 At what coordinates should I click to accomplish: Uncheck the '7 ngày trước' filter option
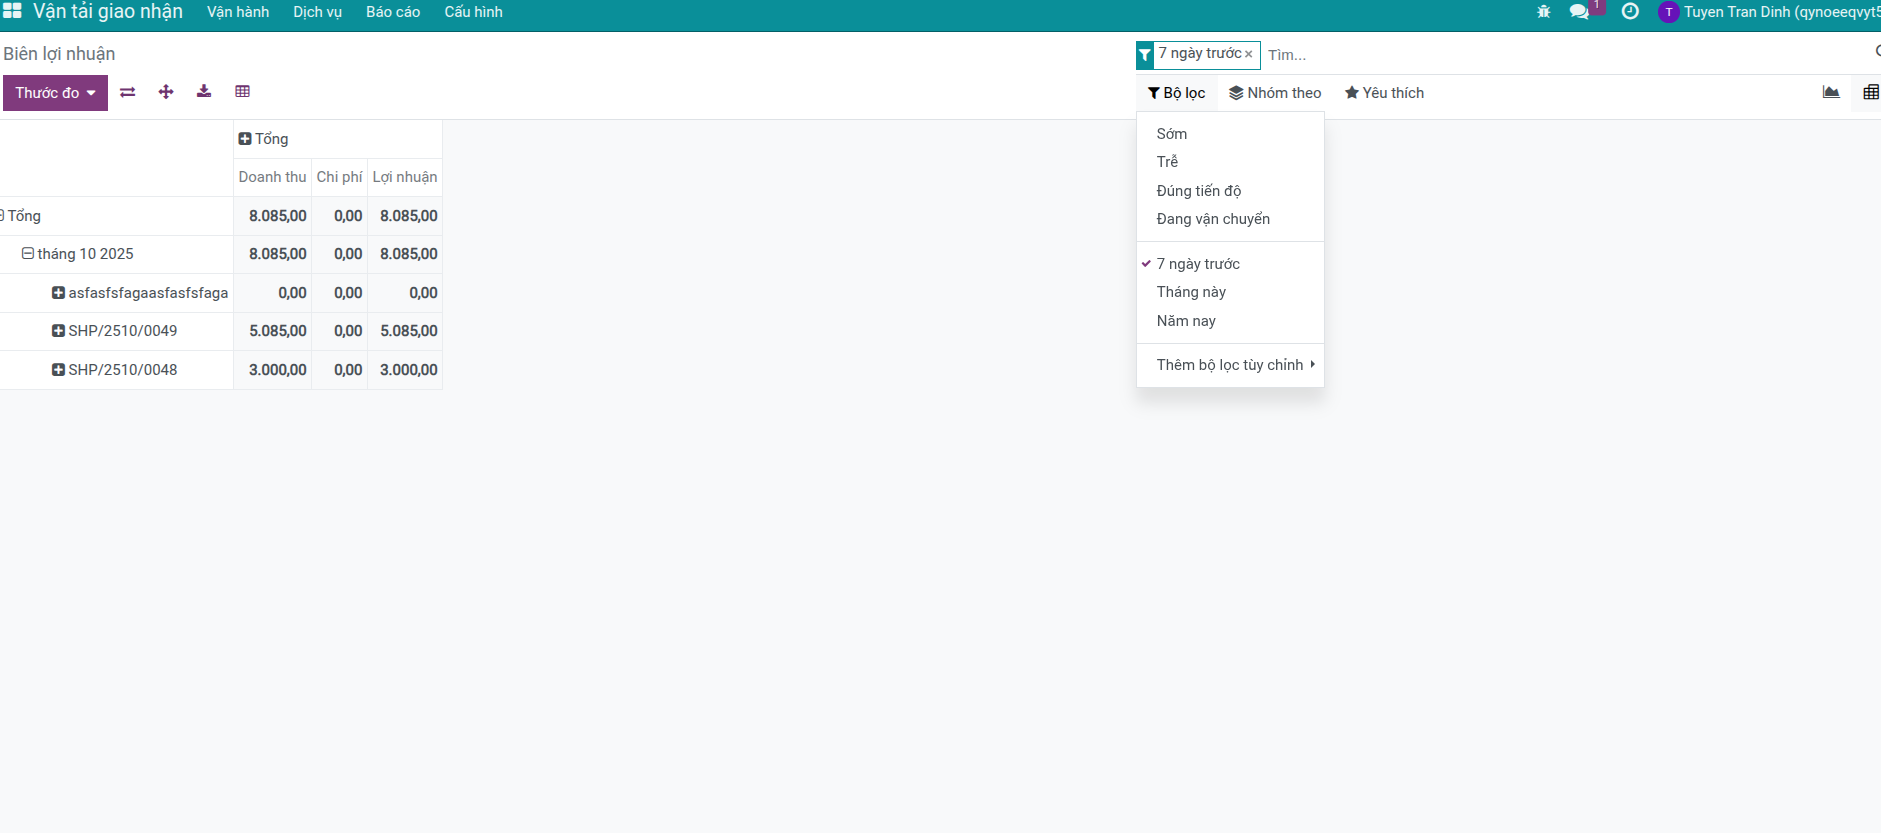point(1198,264)
